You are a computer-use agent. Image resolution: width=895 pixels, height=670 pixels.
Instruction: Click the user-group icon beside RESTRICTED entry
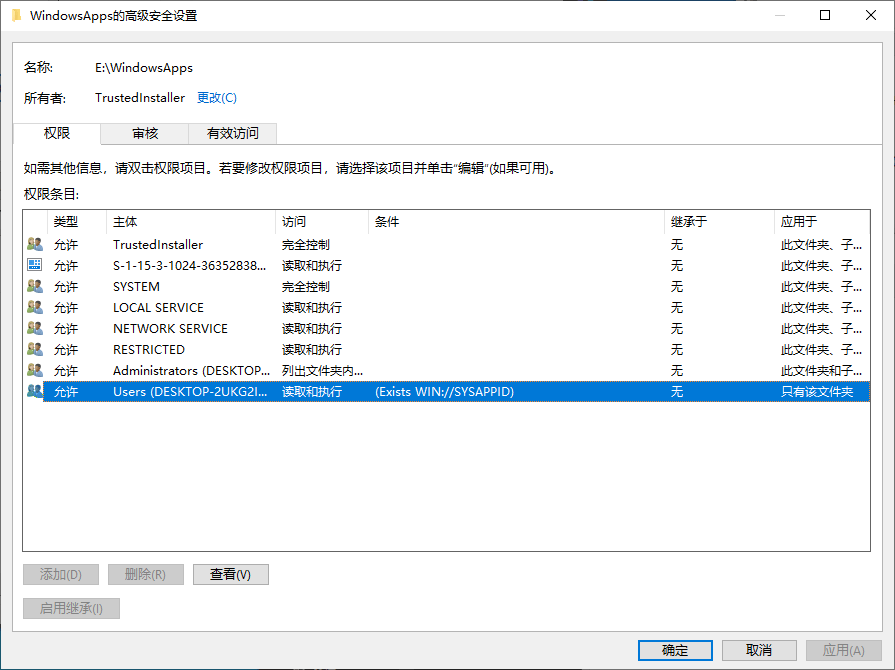coord(35,349)
